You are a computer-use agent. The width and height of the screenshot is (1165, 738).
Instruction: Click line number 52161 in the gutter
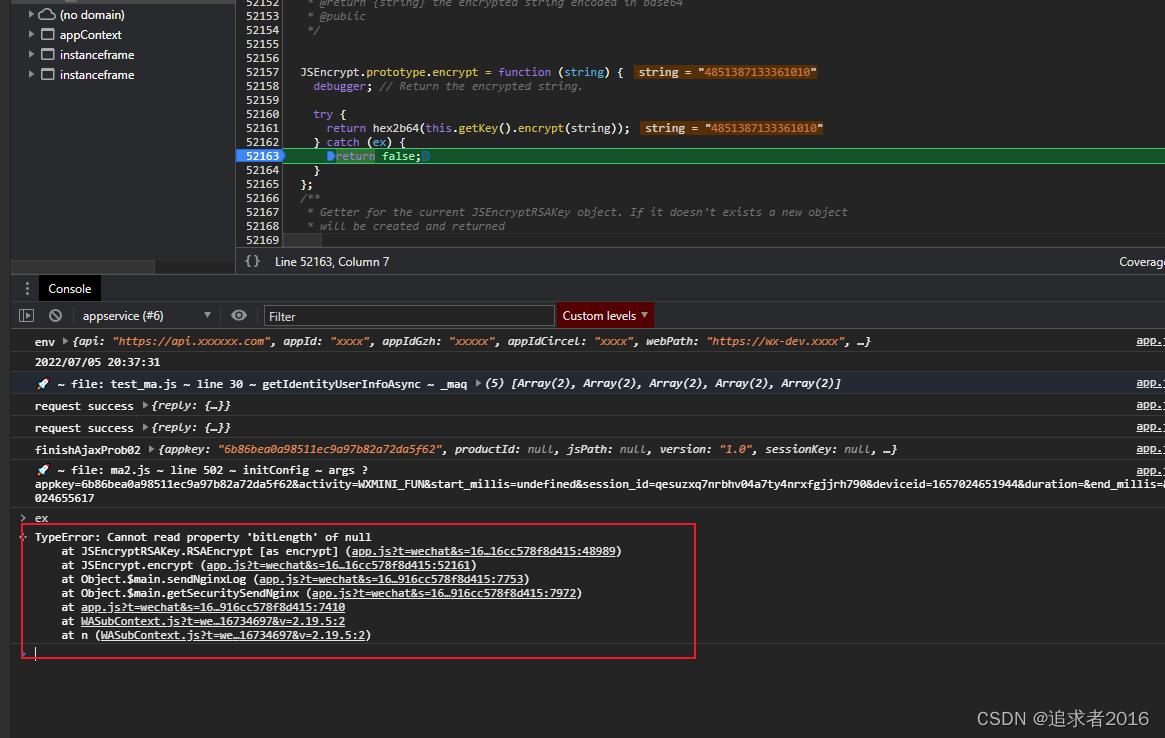click(262, 128)
